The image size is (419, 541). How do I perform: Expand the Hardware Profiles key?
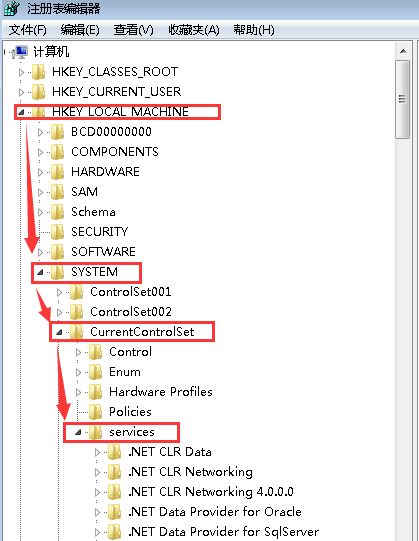(78, 392)
